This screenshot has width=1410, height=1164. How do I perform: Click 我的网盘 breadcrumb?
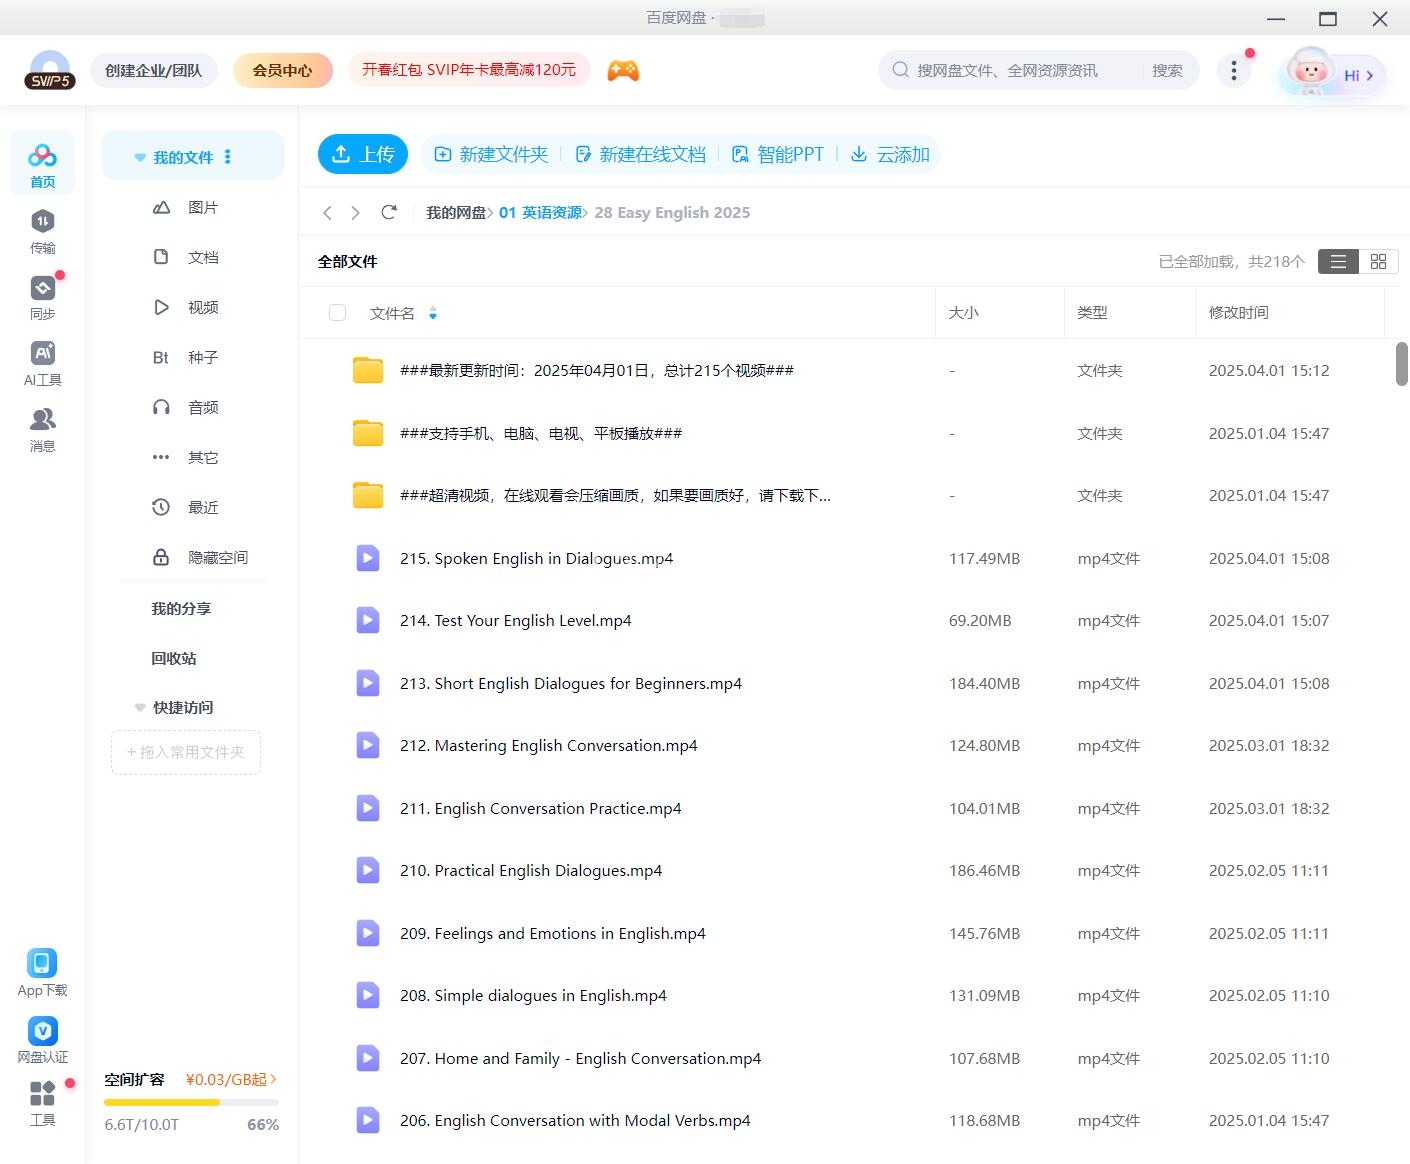point(456,212)
